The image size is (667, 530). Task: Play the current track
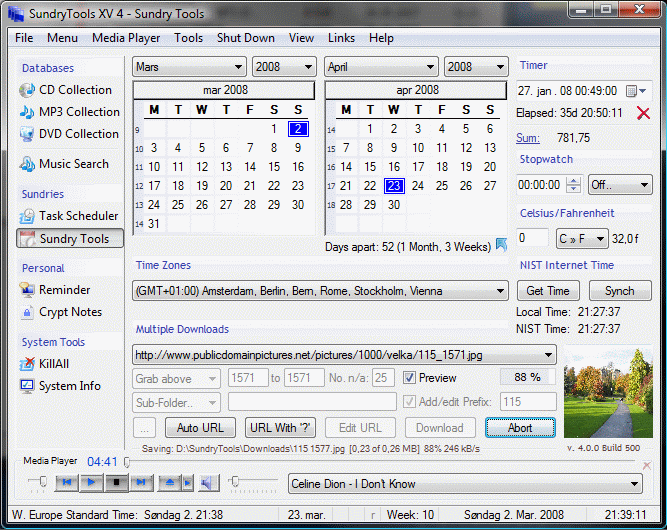point(91,483)
